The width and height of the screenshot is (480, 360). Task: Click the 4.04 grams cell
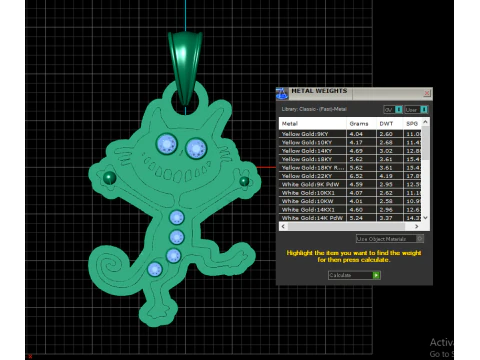[361, 134]
